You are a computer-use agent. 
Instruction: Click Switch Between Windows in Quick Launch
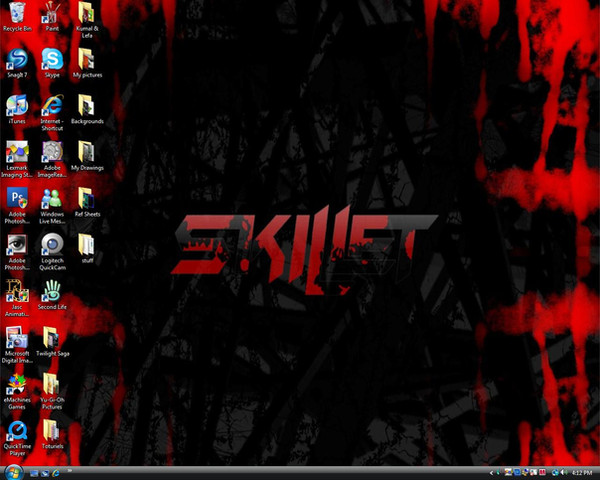tap(45, 473)
